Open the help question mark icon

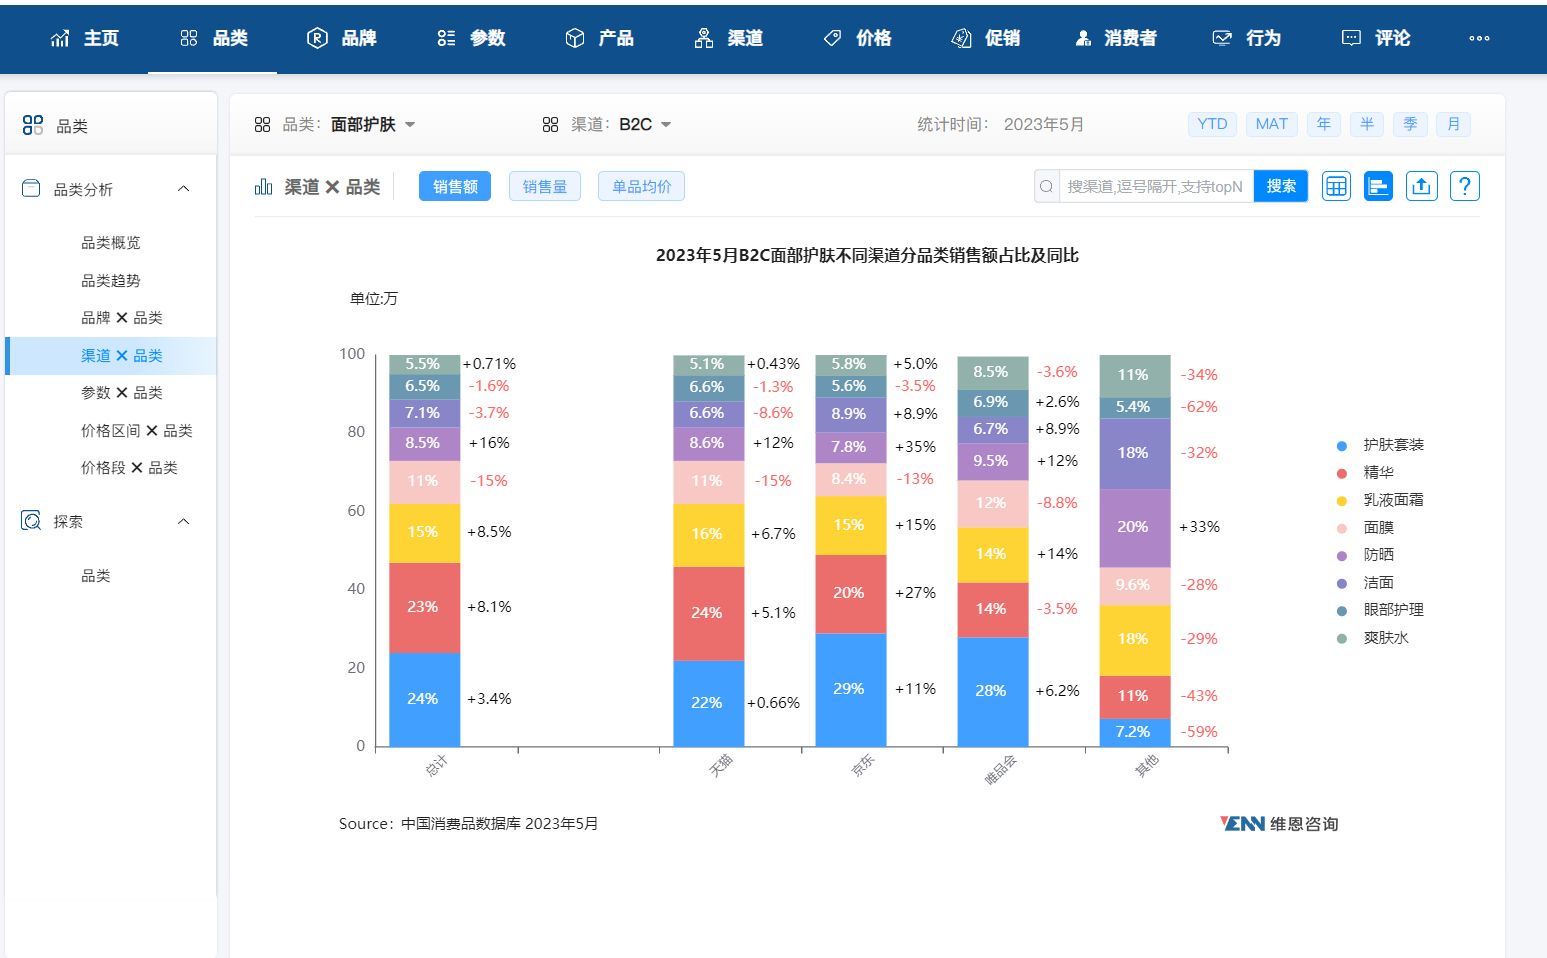pyautogui.click(x=1464, y=186)
